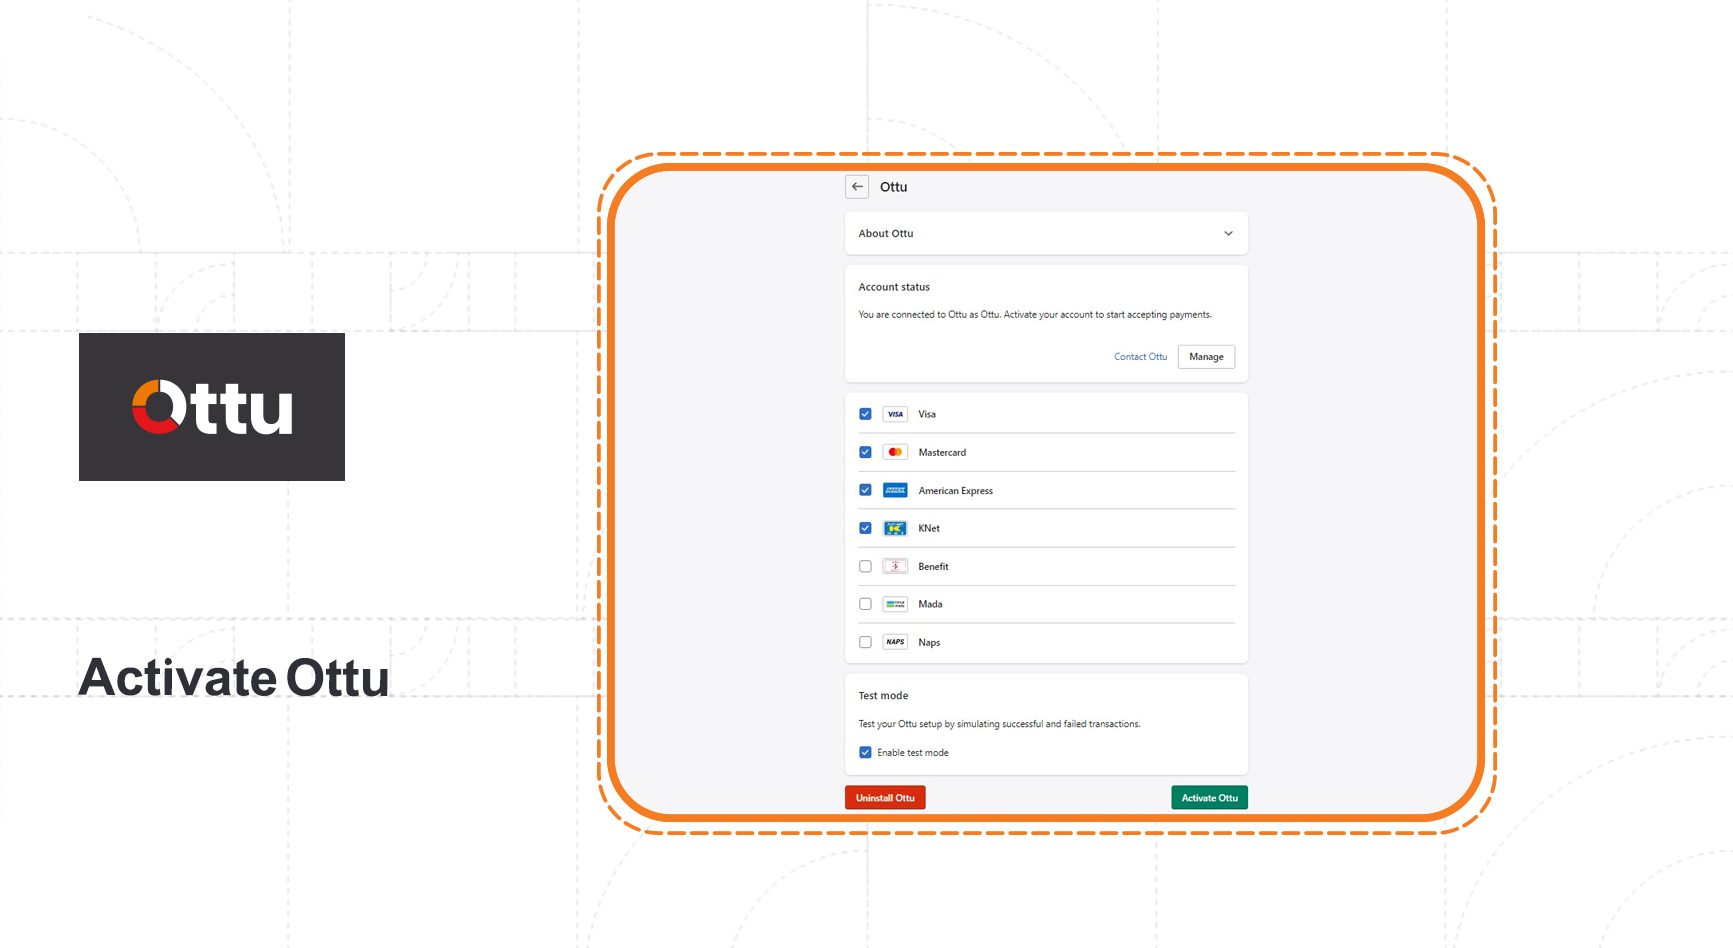Click the Naps payment logo
Viewport: 1733px width, 948px height.
(x=895, y=642)
